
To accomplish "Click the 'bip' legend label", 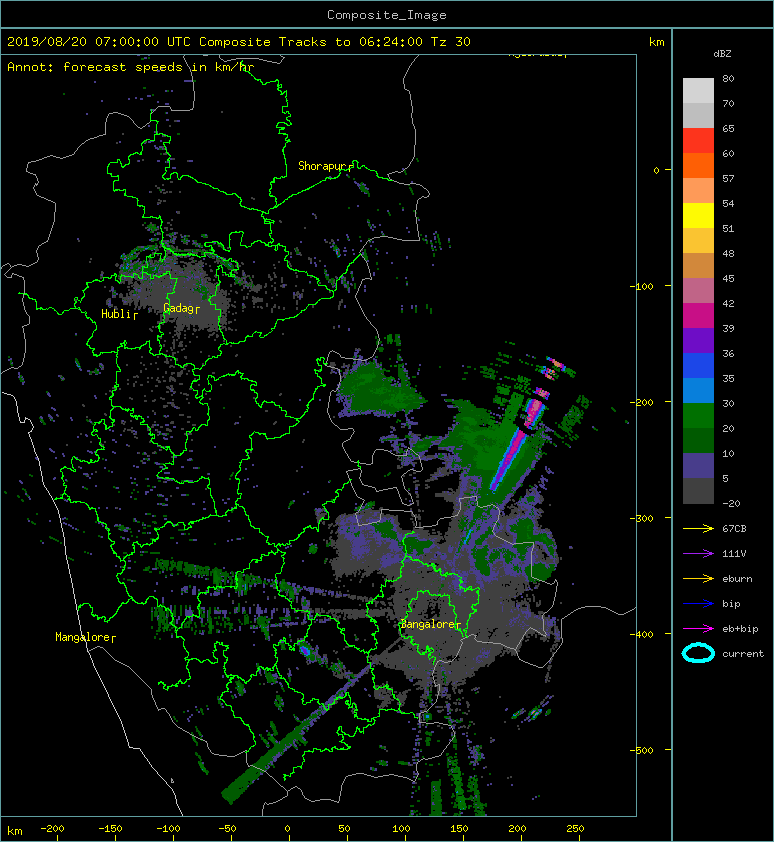I will pos(731,604).
